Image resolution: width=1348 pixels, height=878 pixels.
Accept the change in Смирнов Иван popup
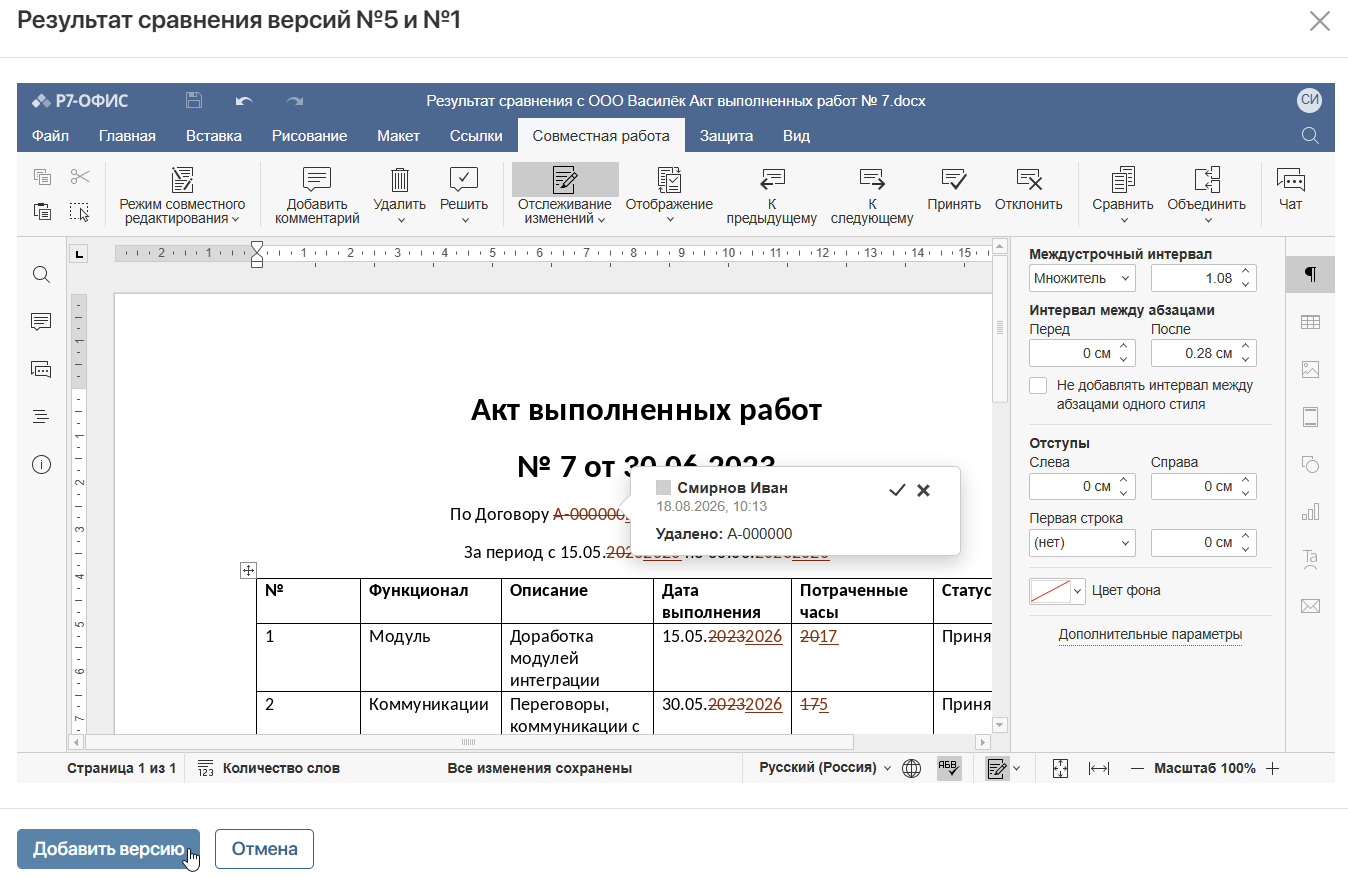point(897,490)
